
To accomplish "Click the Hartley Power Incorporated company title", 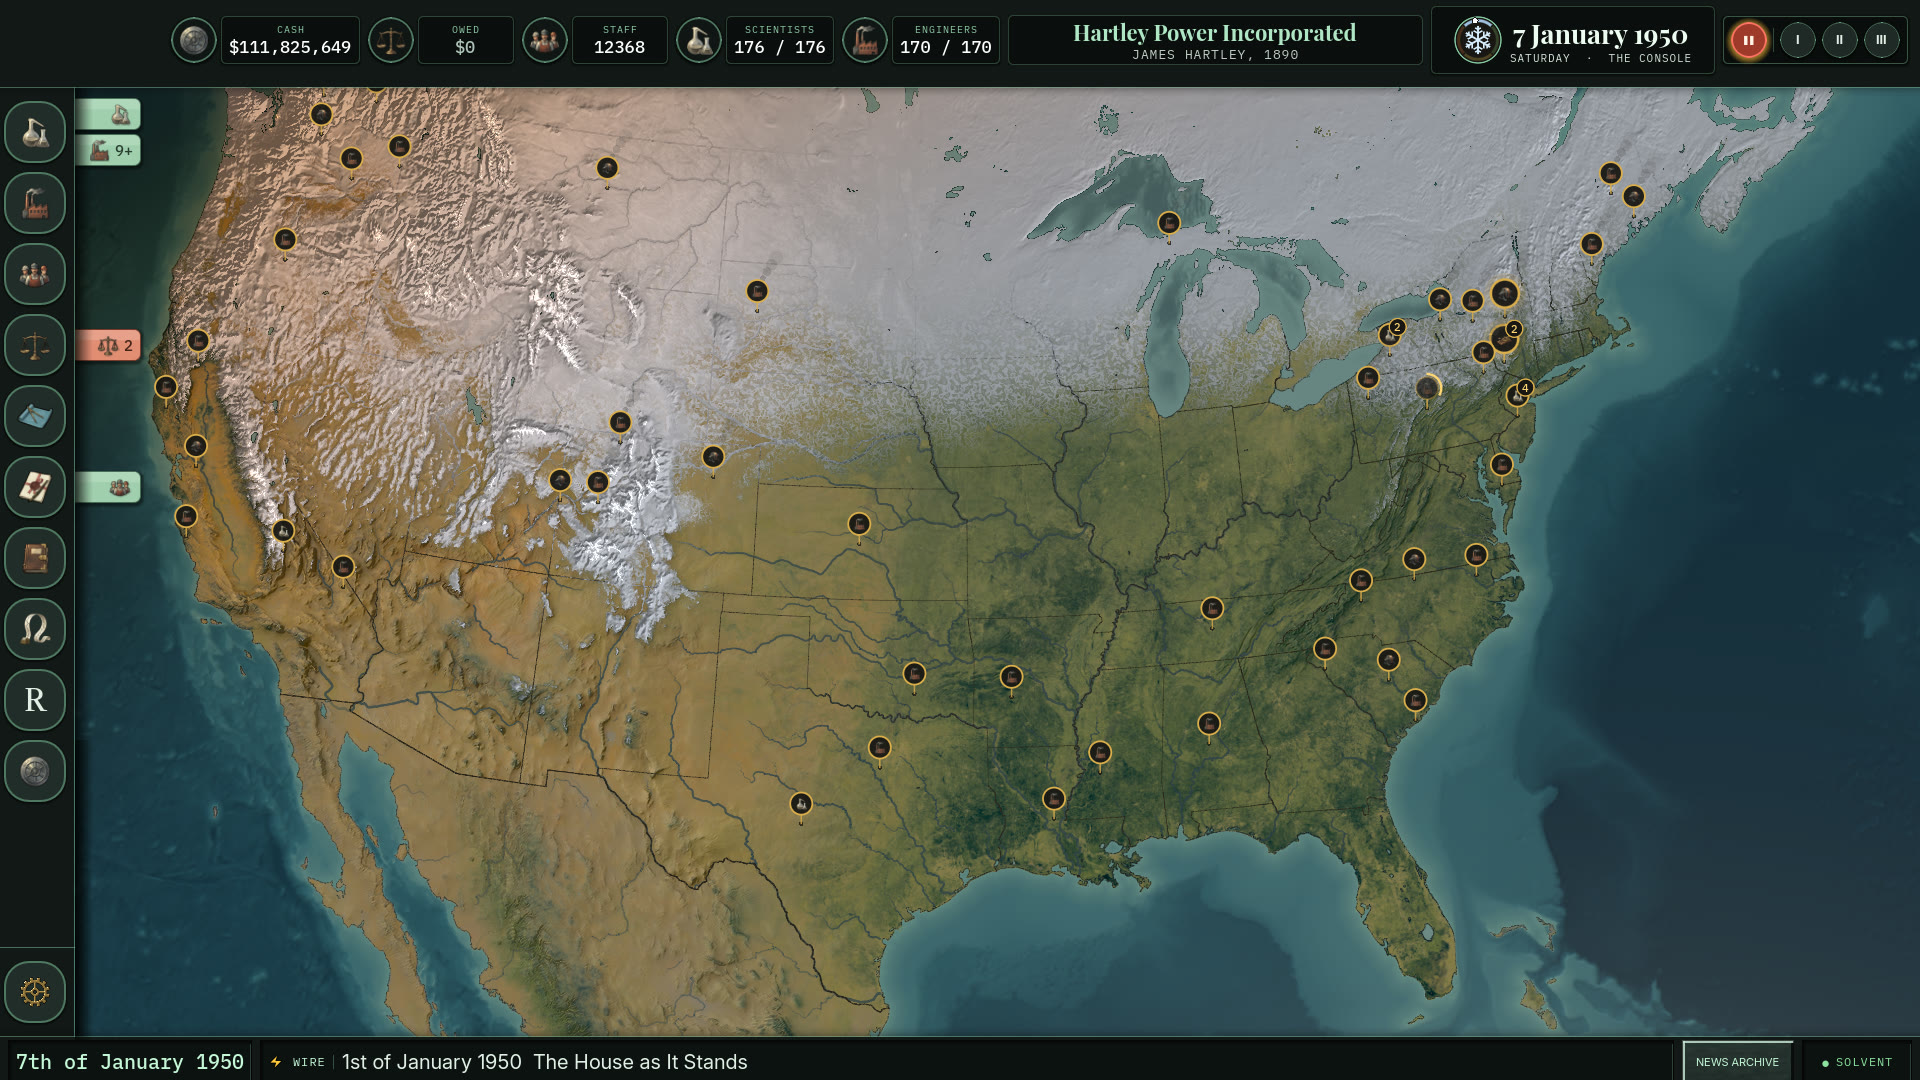I will tap(1214, 33).
